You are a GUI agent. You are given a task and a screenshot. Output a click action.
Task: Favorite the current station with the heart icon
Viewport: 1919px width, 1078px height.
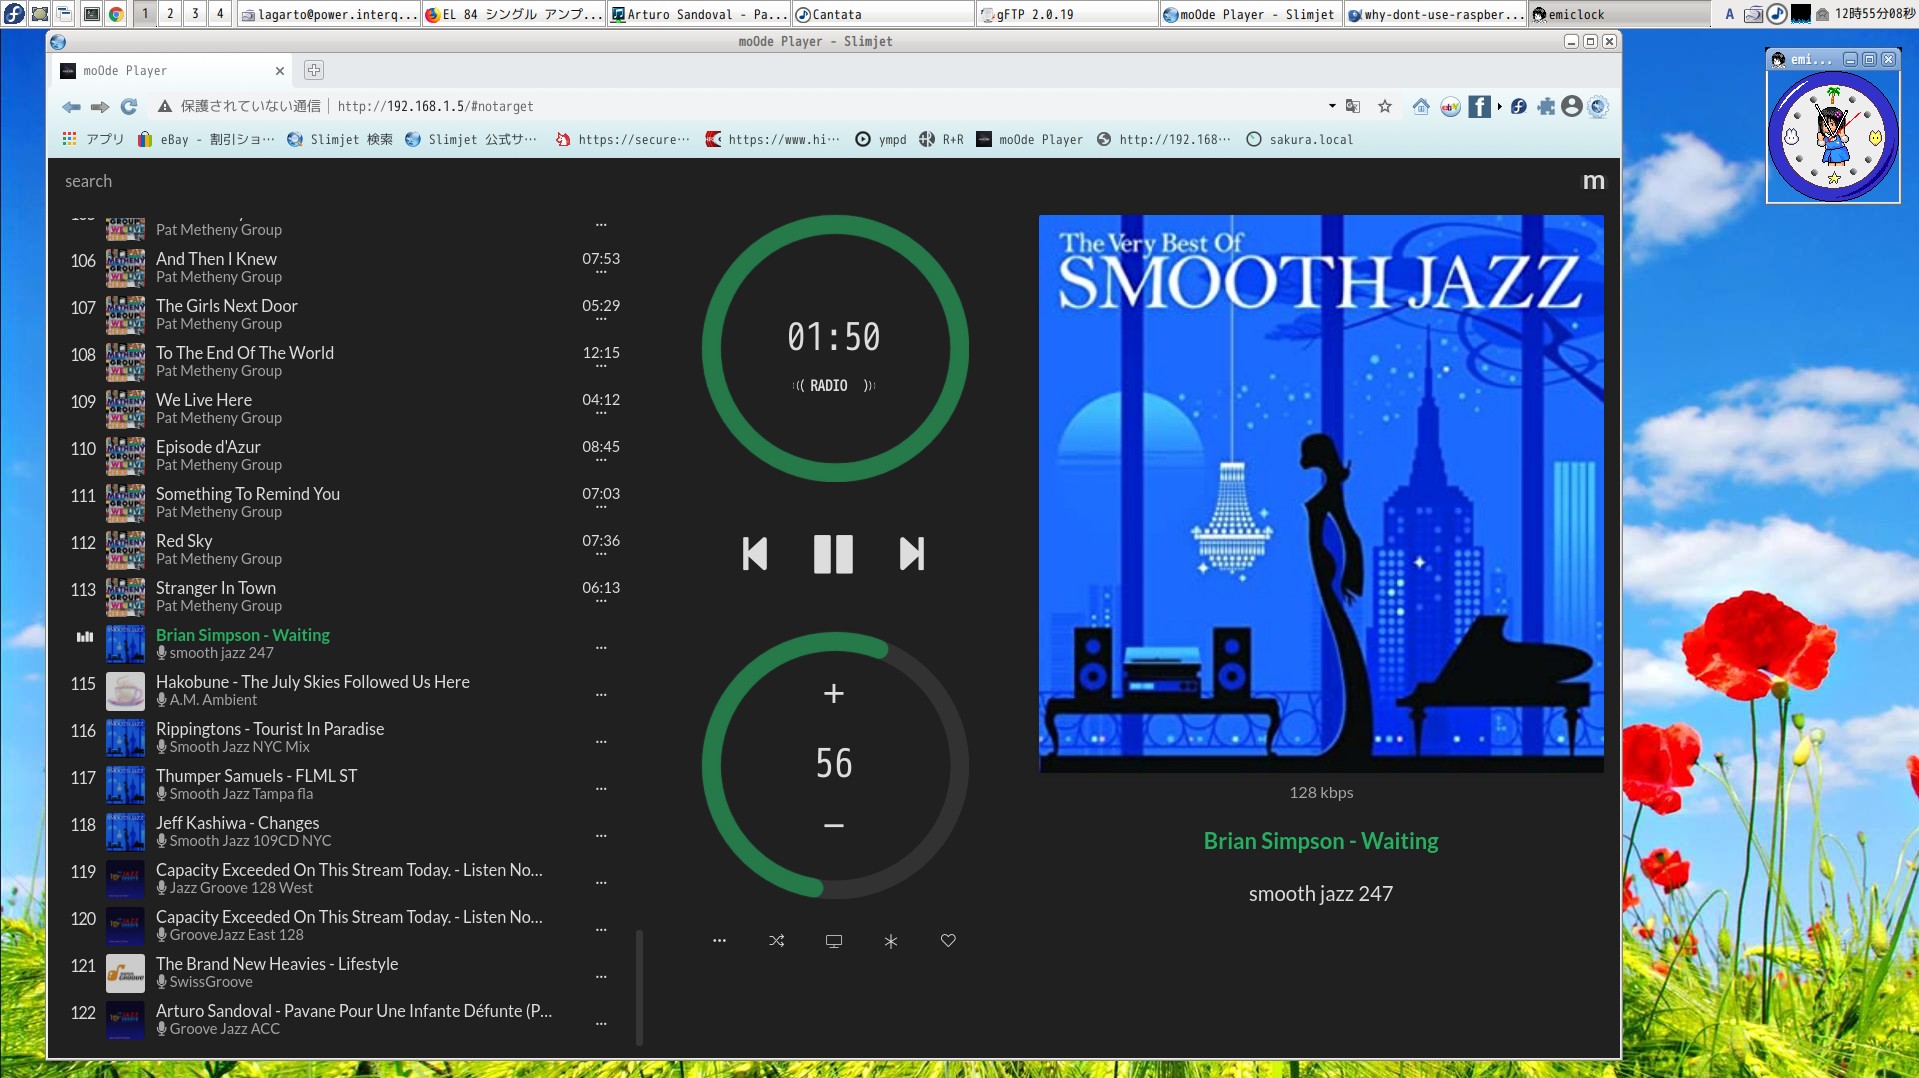(947, 940)
